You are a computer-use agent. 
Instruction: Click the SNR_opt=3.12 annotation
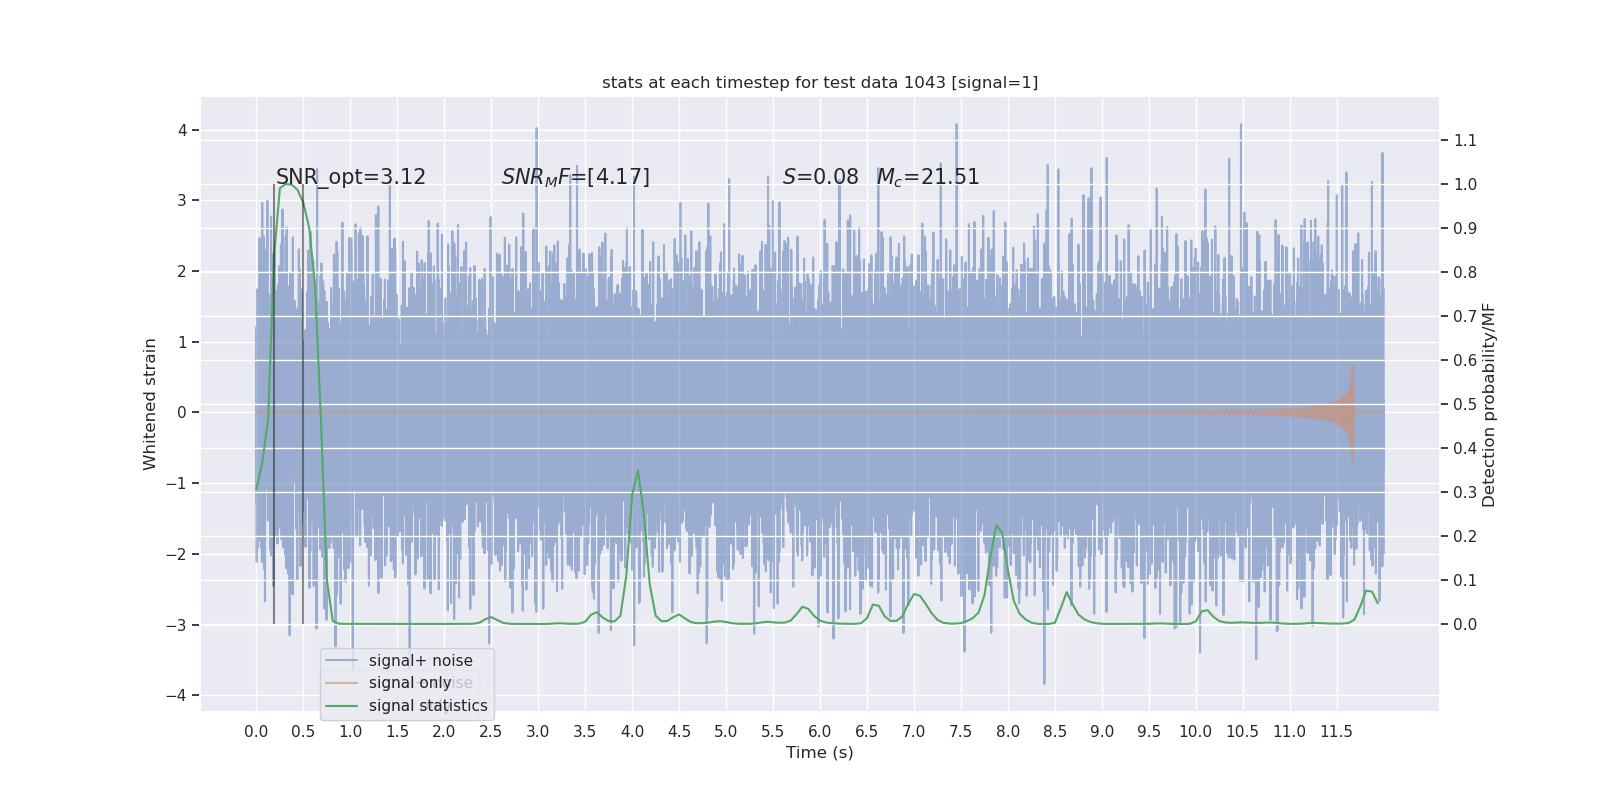coord(351,177)
